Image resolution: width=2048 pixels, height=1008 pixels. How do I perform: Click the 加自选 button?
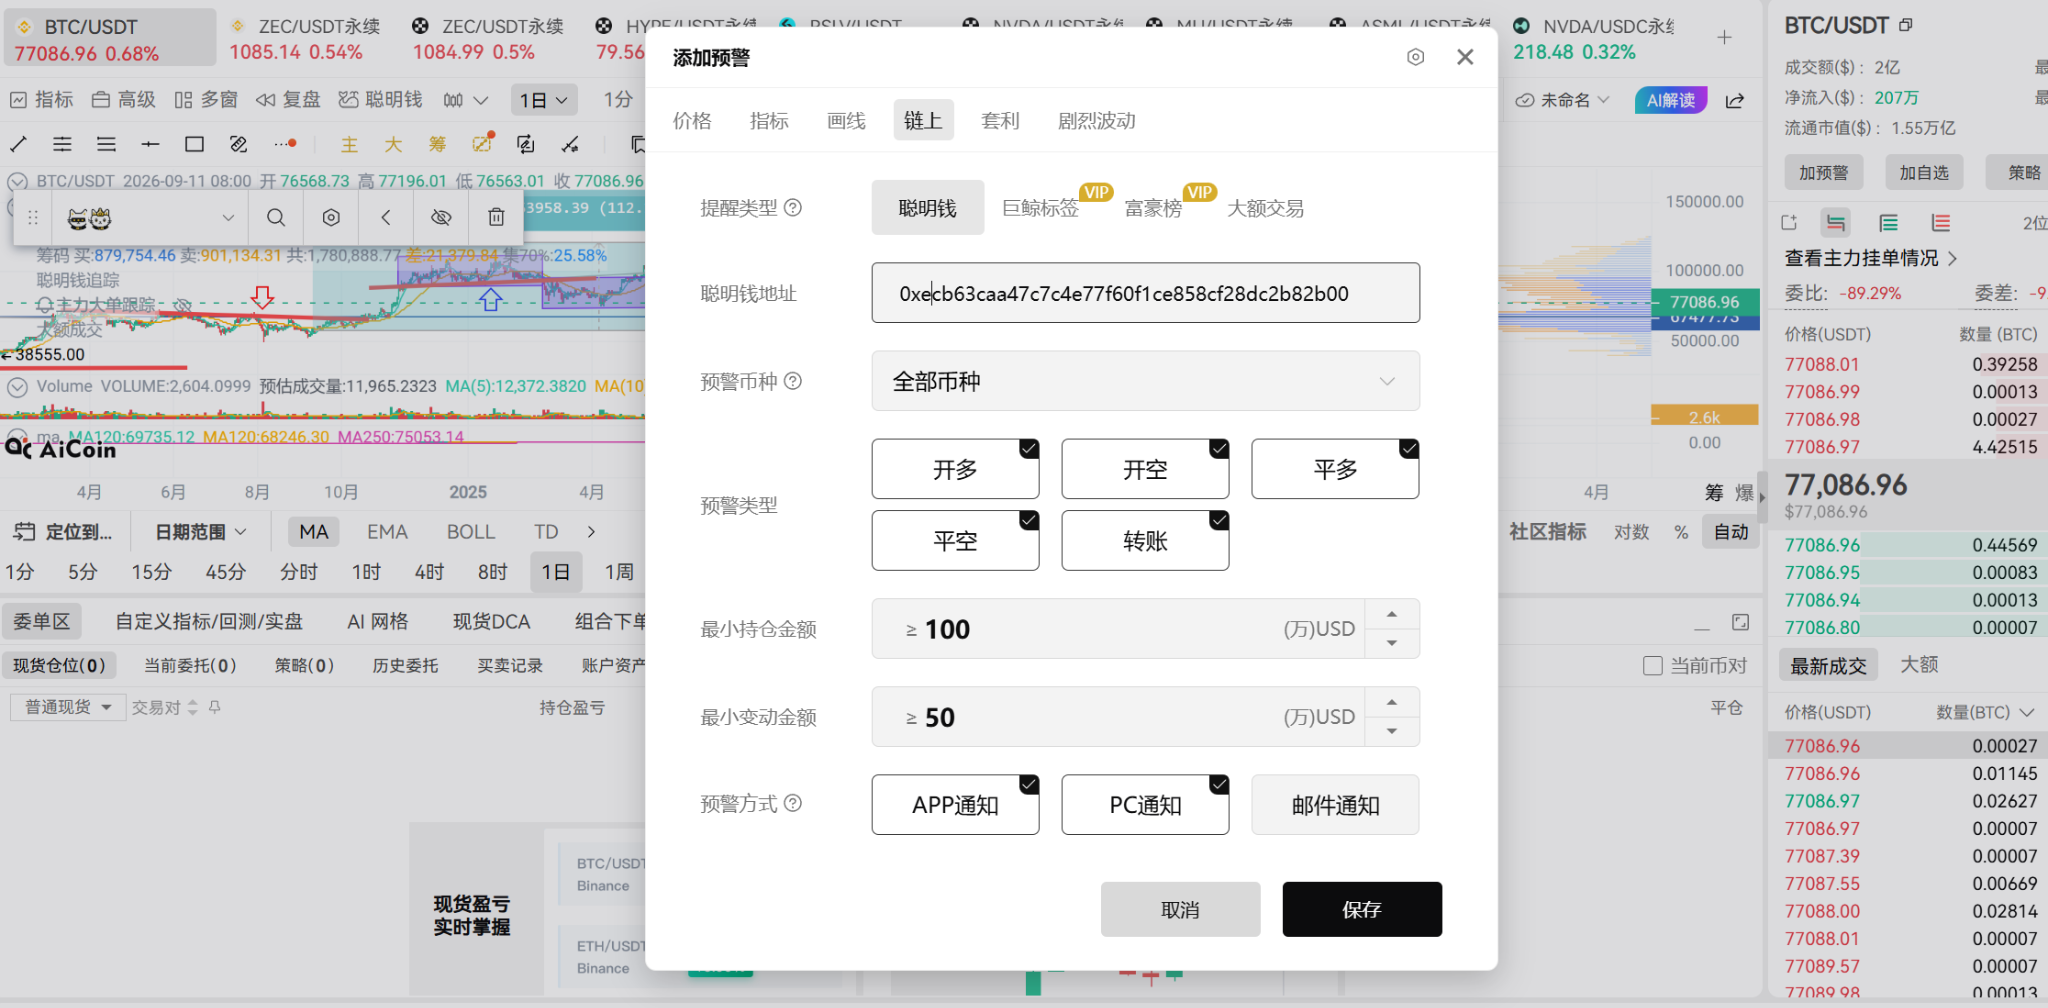coord(1924,172)
